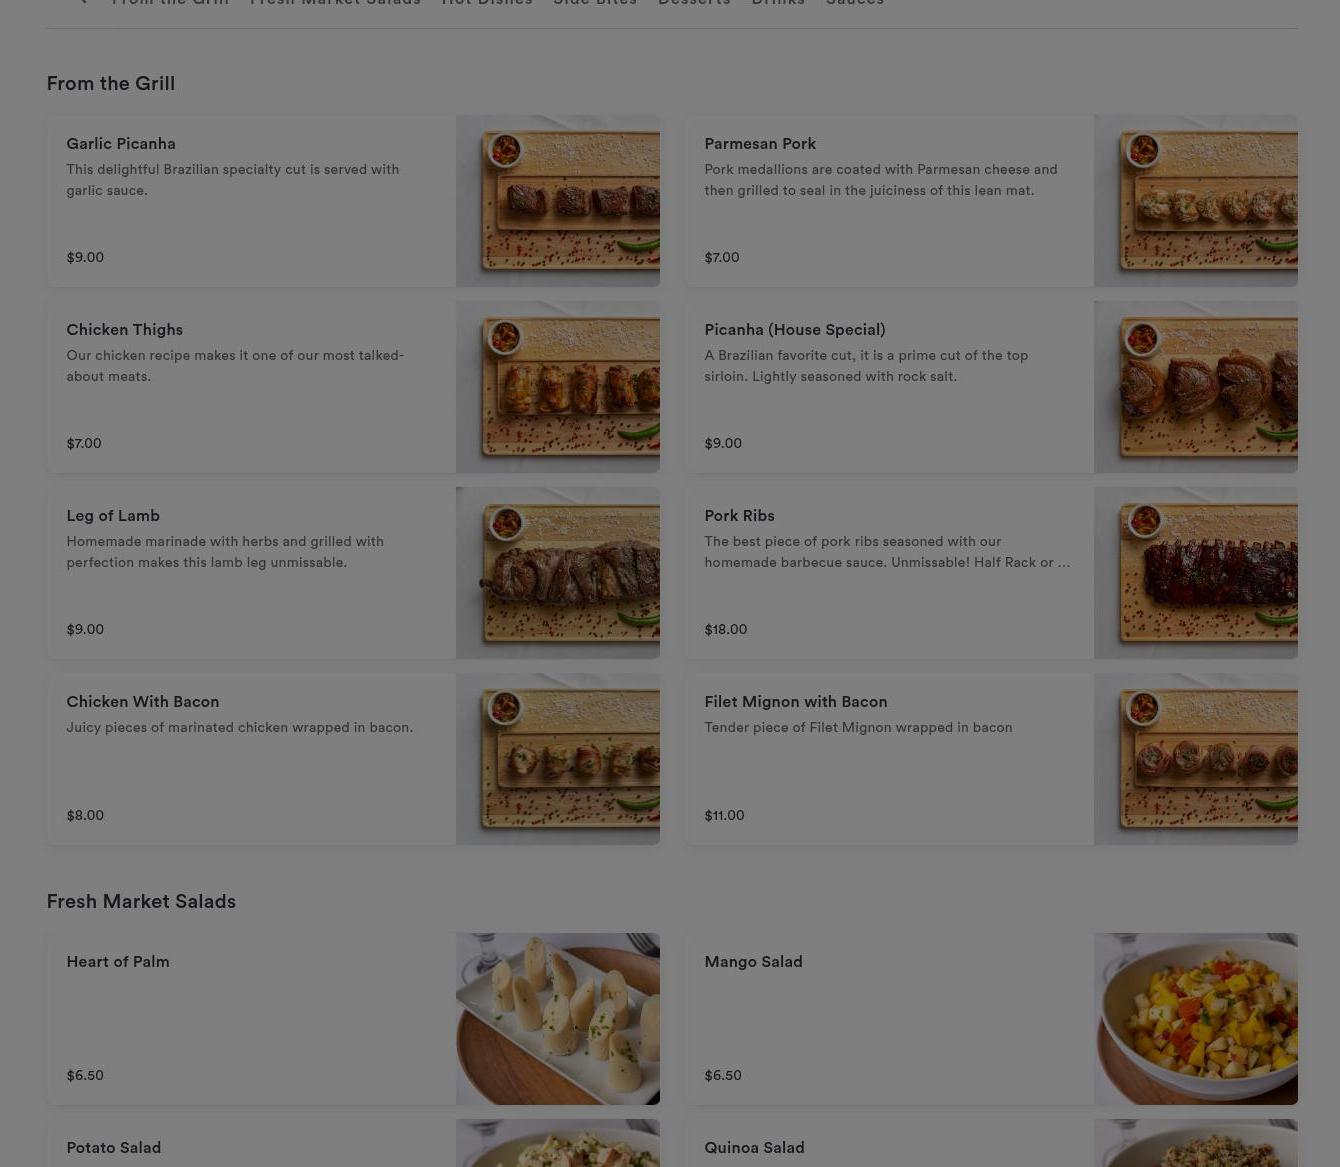Click the Picanha (House Special) image
The height and width of the screenshot is (1167, 1340).
(1196, 387)
